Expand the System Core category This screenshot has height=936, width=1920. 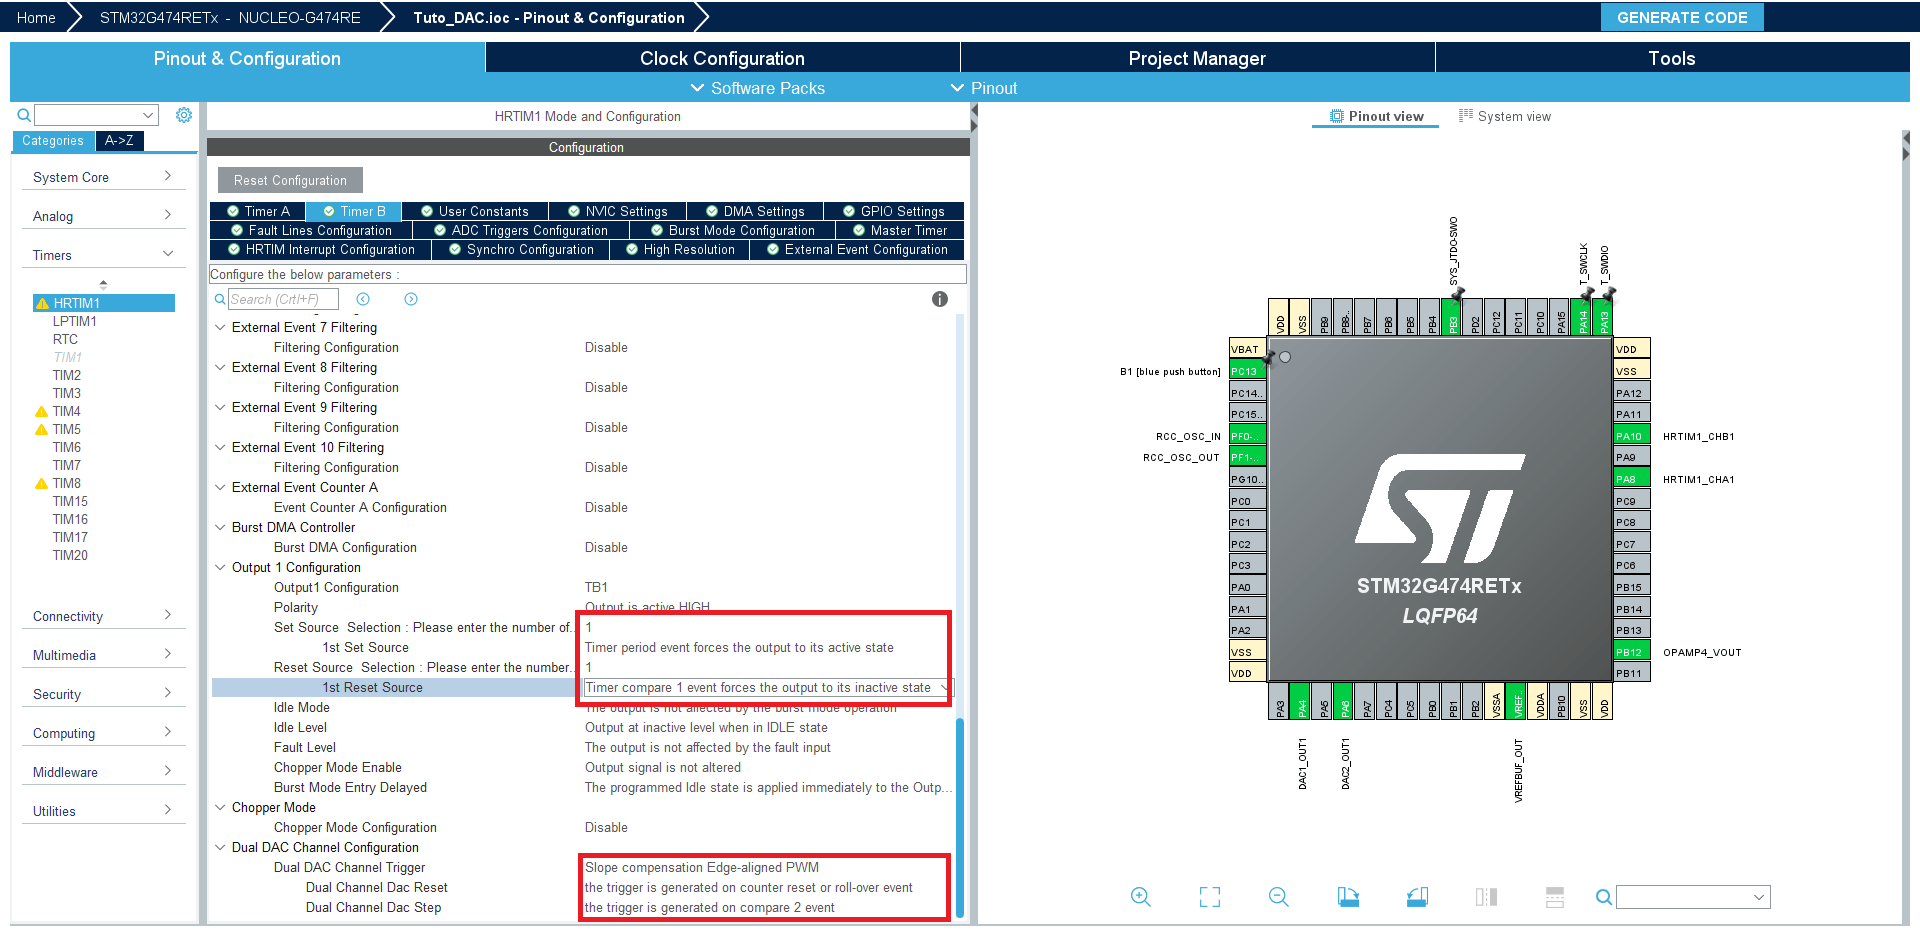click(102, 177)
